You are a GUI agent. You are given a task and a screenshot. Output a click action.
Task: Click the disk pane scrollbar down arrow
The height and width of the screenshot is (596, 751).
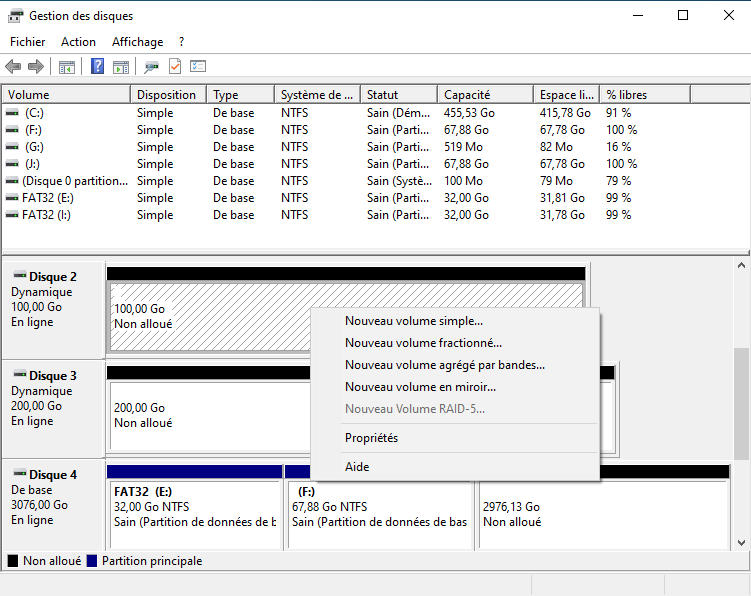[742, 542]
